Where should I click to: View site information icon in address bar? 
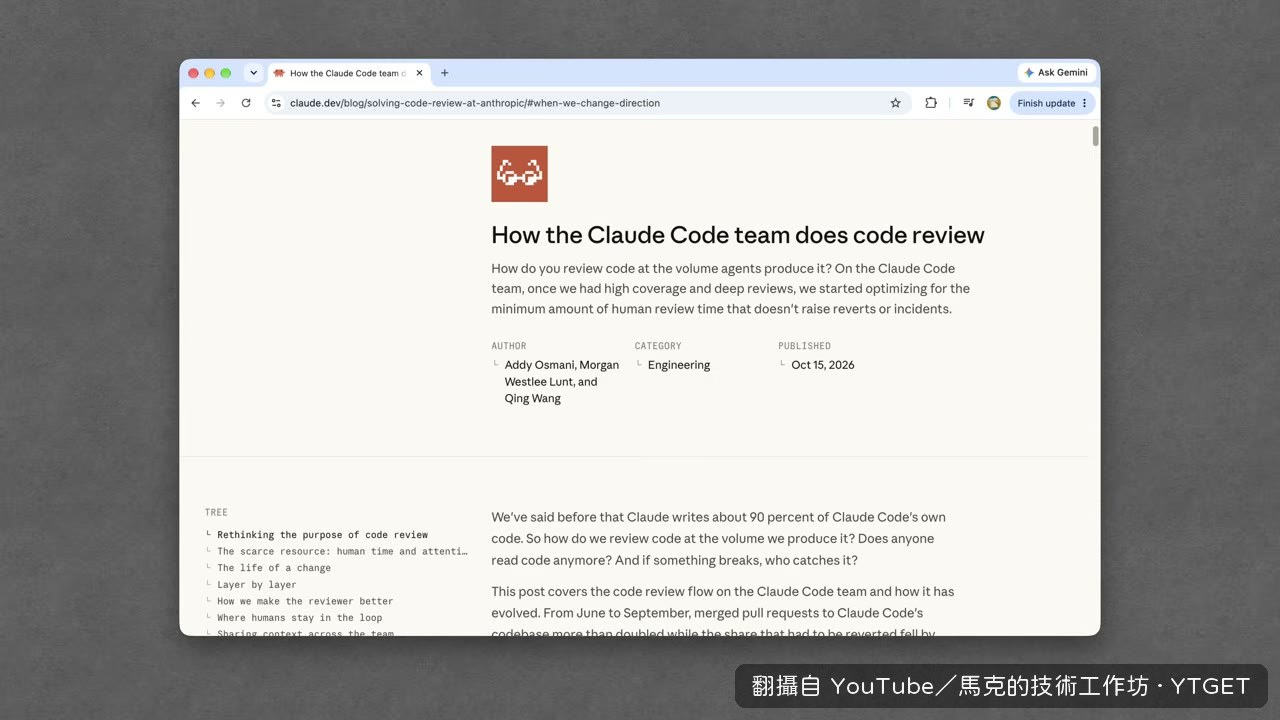pos(277,103)
